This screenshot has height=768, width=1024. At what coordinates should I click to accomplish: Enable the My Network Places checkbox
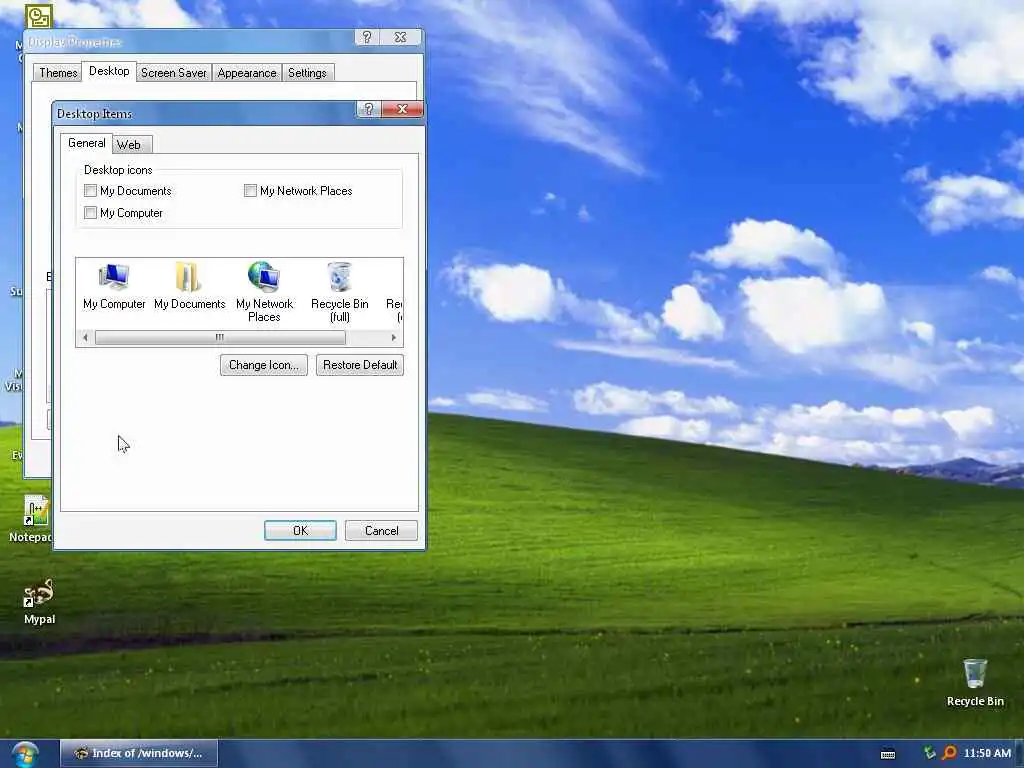tap(250, 191)
